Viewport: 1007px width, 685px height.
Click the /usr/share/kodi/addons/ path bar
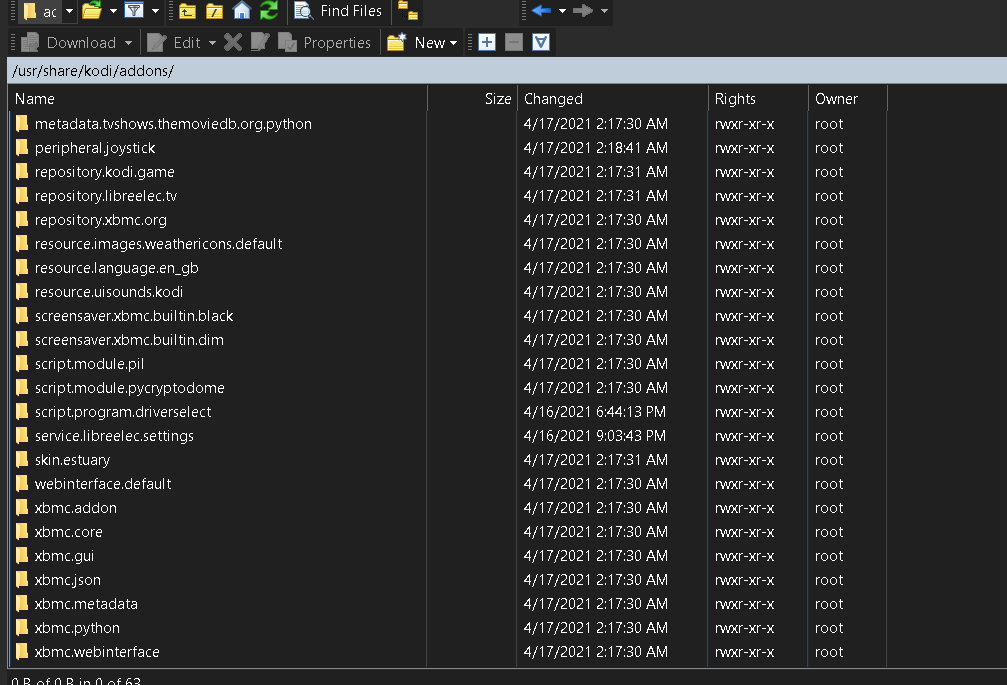(x=92, y=71)
